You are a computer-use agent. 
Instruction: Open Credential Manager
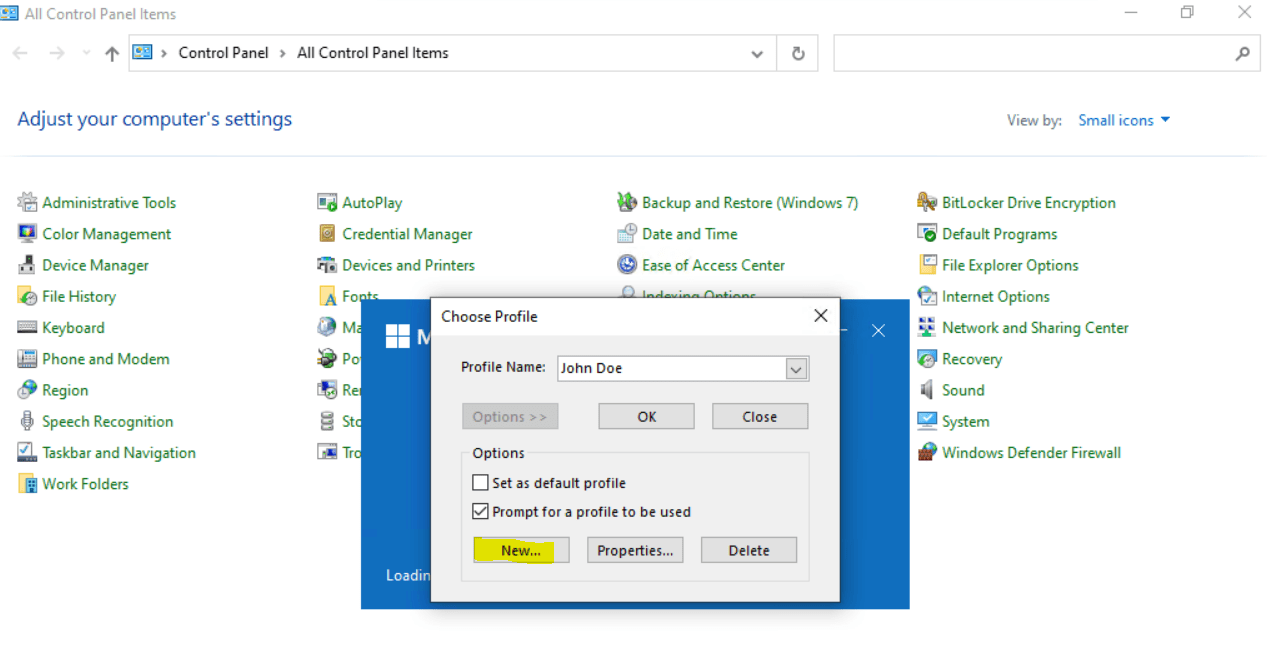[406, 233]
